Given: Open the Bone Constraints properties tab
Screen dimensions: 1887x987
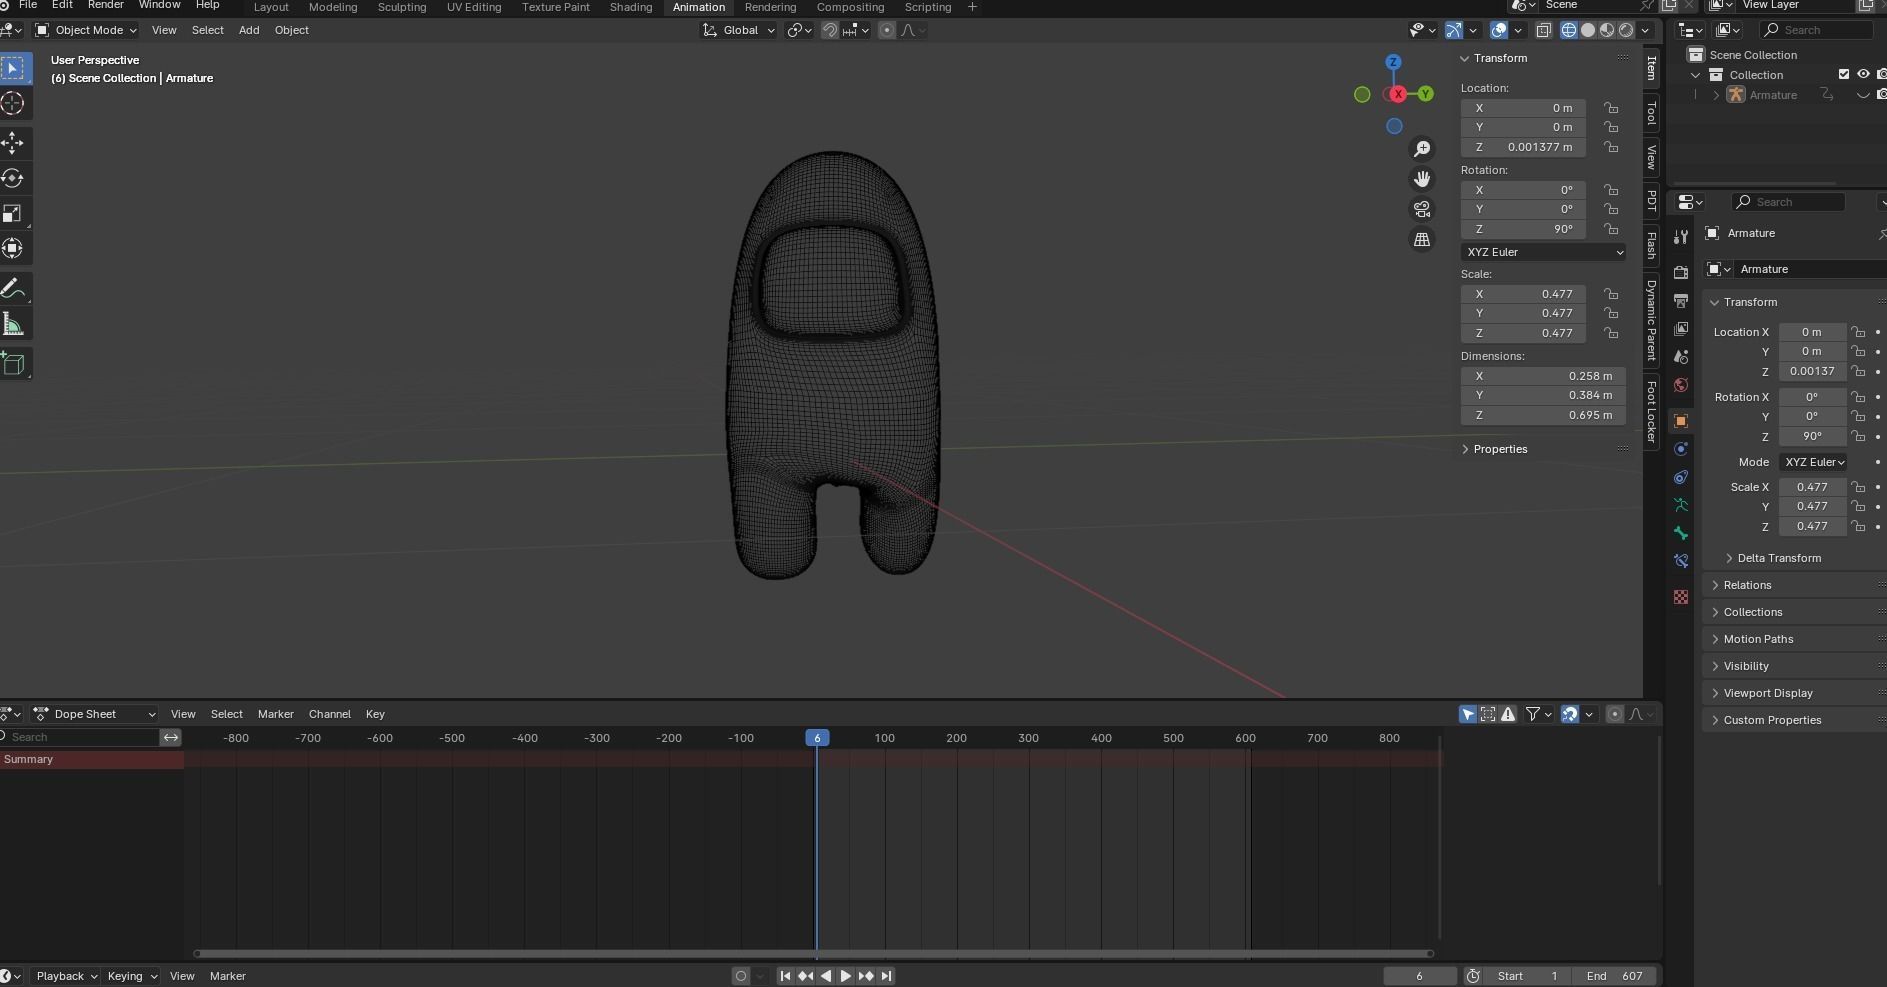Looking at the screenshot, I should tap(1681, 561).
